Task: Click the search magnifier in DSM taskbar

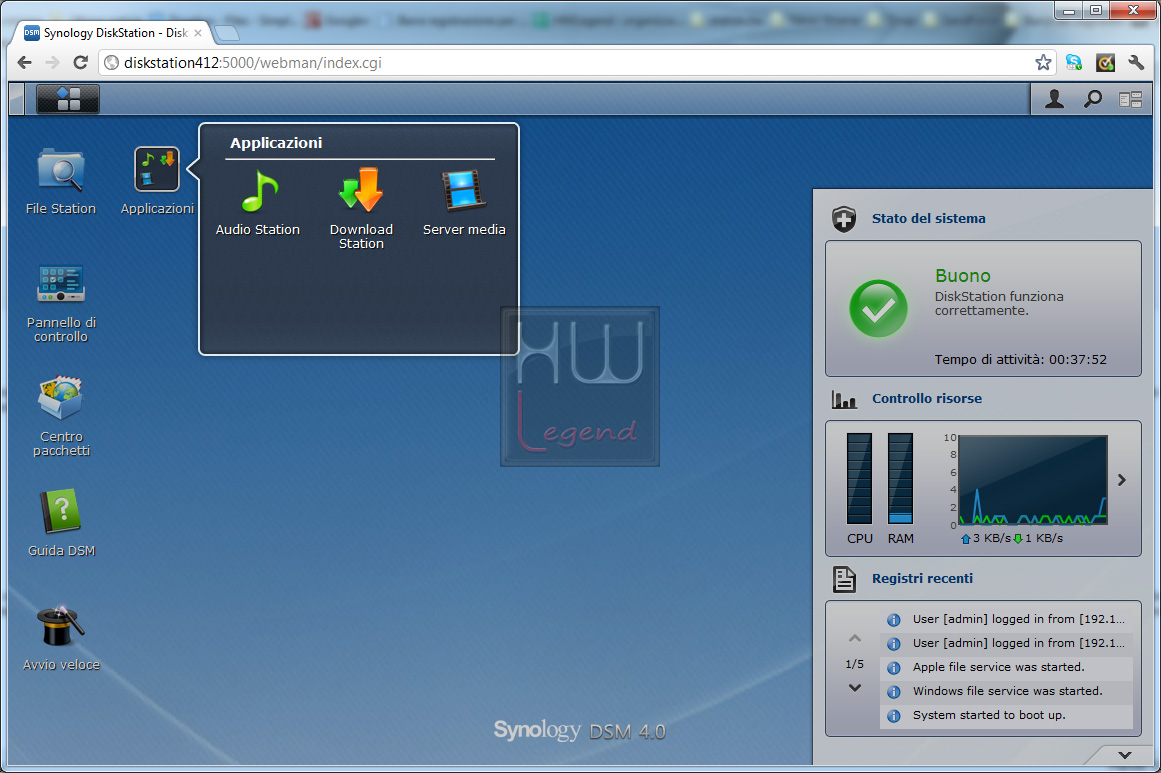Action: (1093, 98)
